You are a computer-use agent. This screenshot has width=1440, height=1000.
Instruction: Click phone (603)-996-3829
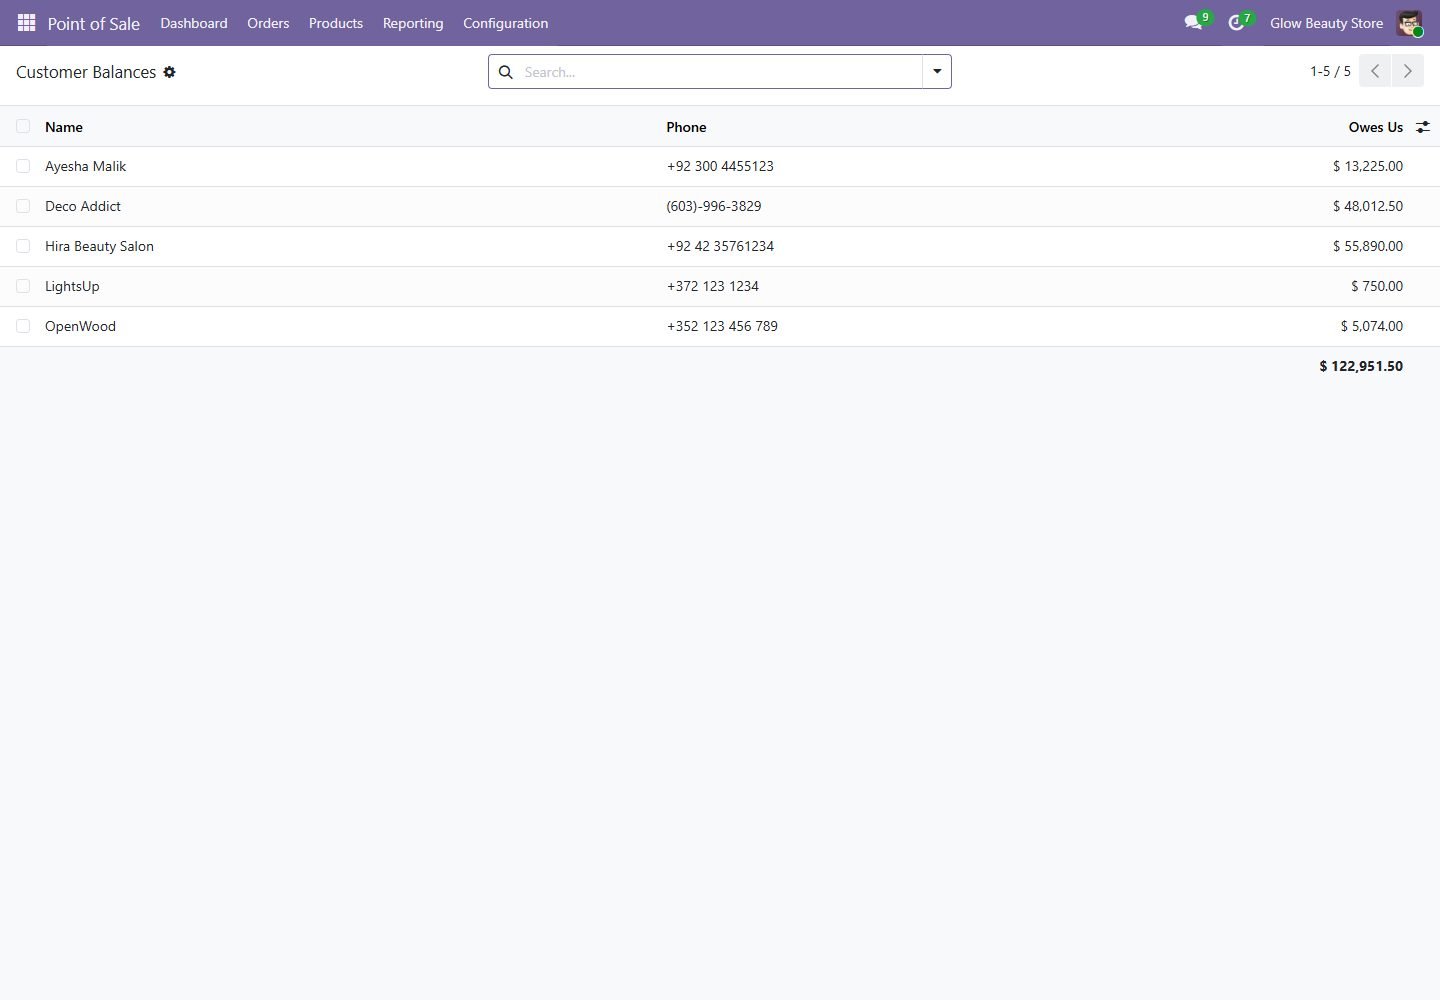[714, 206]
